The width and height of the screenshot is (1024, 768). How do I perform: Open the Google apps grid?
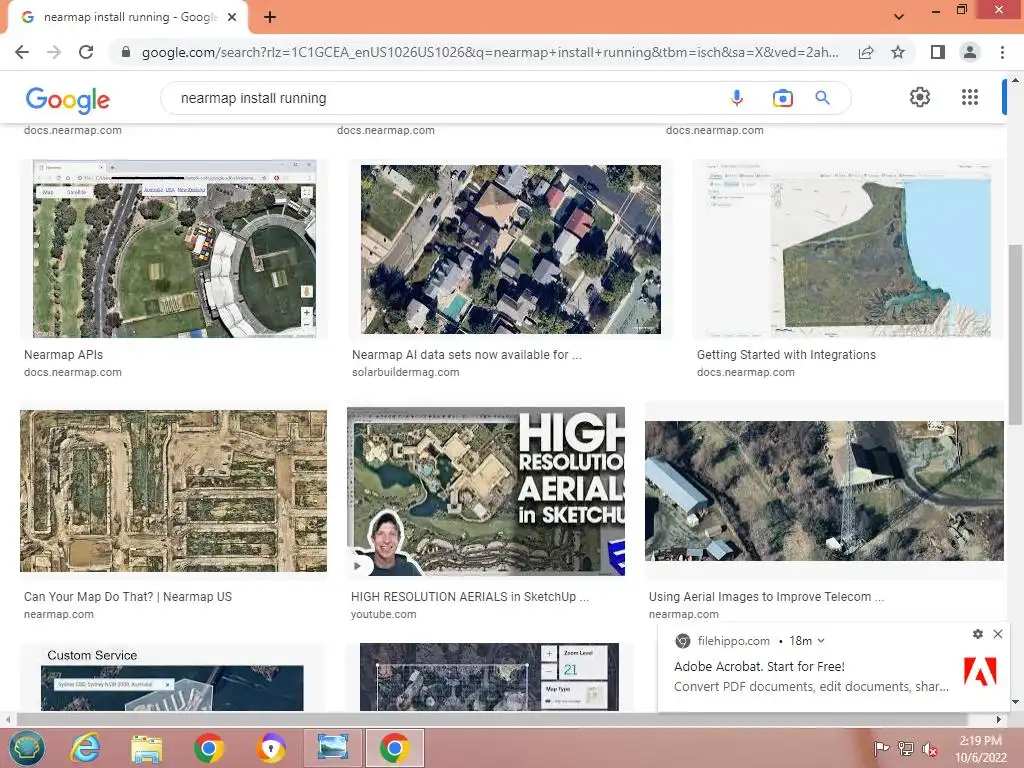pos(970,97)
